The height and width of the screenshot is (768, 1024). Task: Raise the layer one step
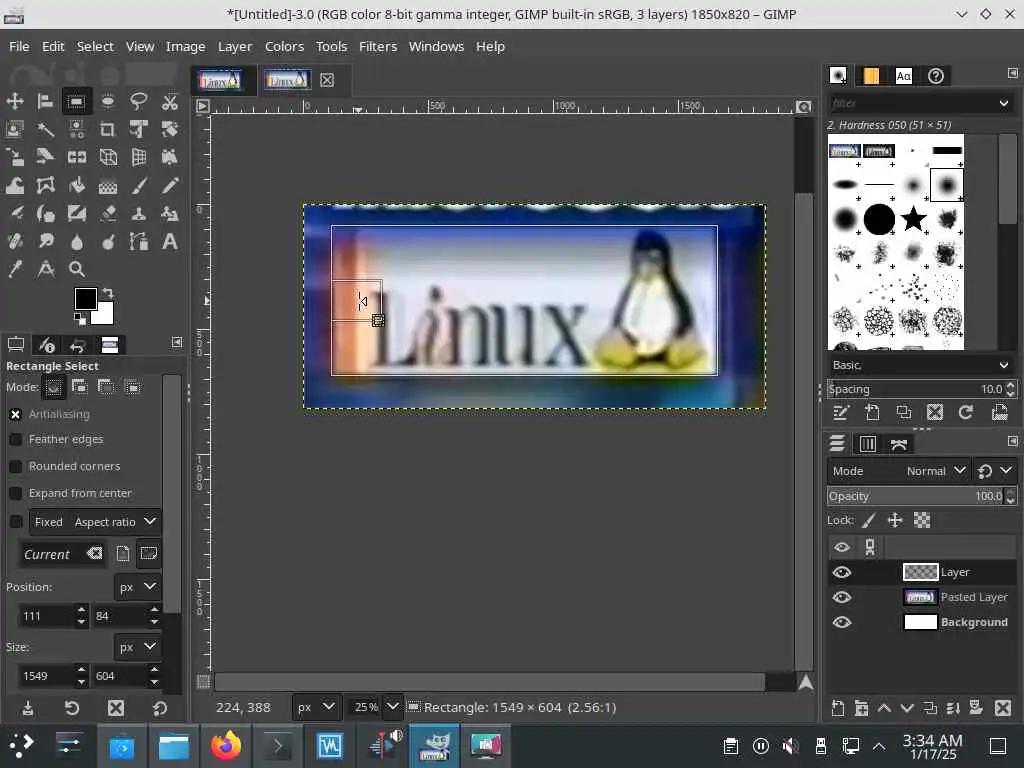[x=884, y=708]
